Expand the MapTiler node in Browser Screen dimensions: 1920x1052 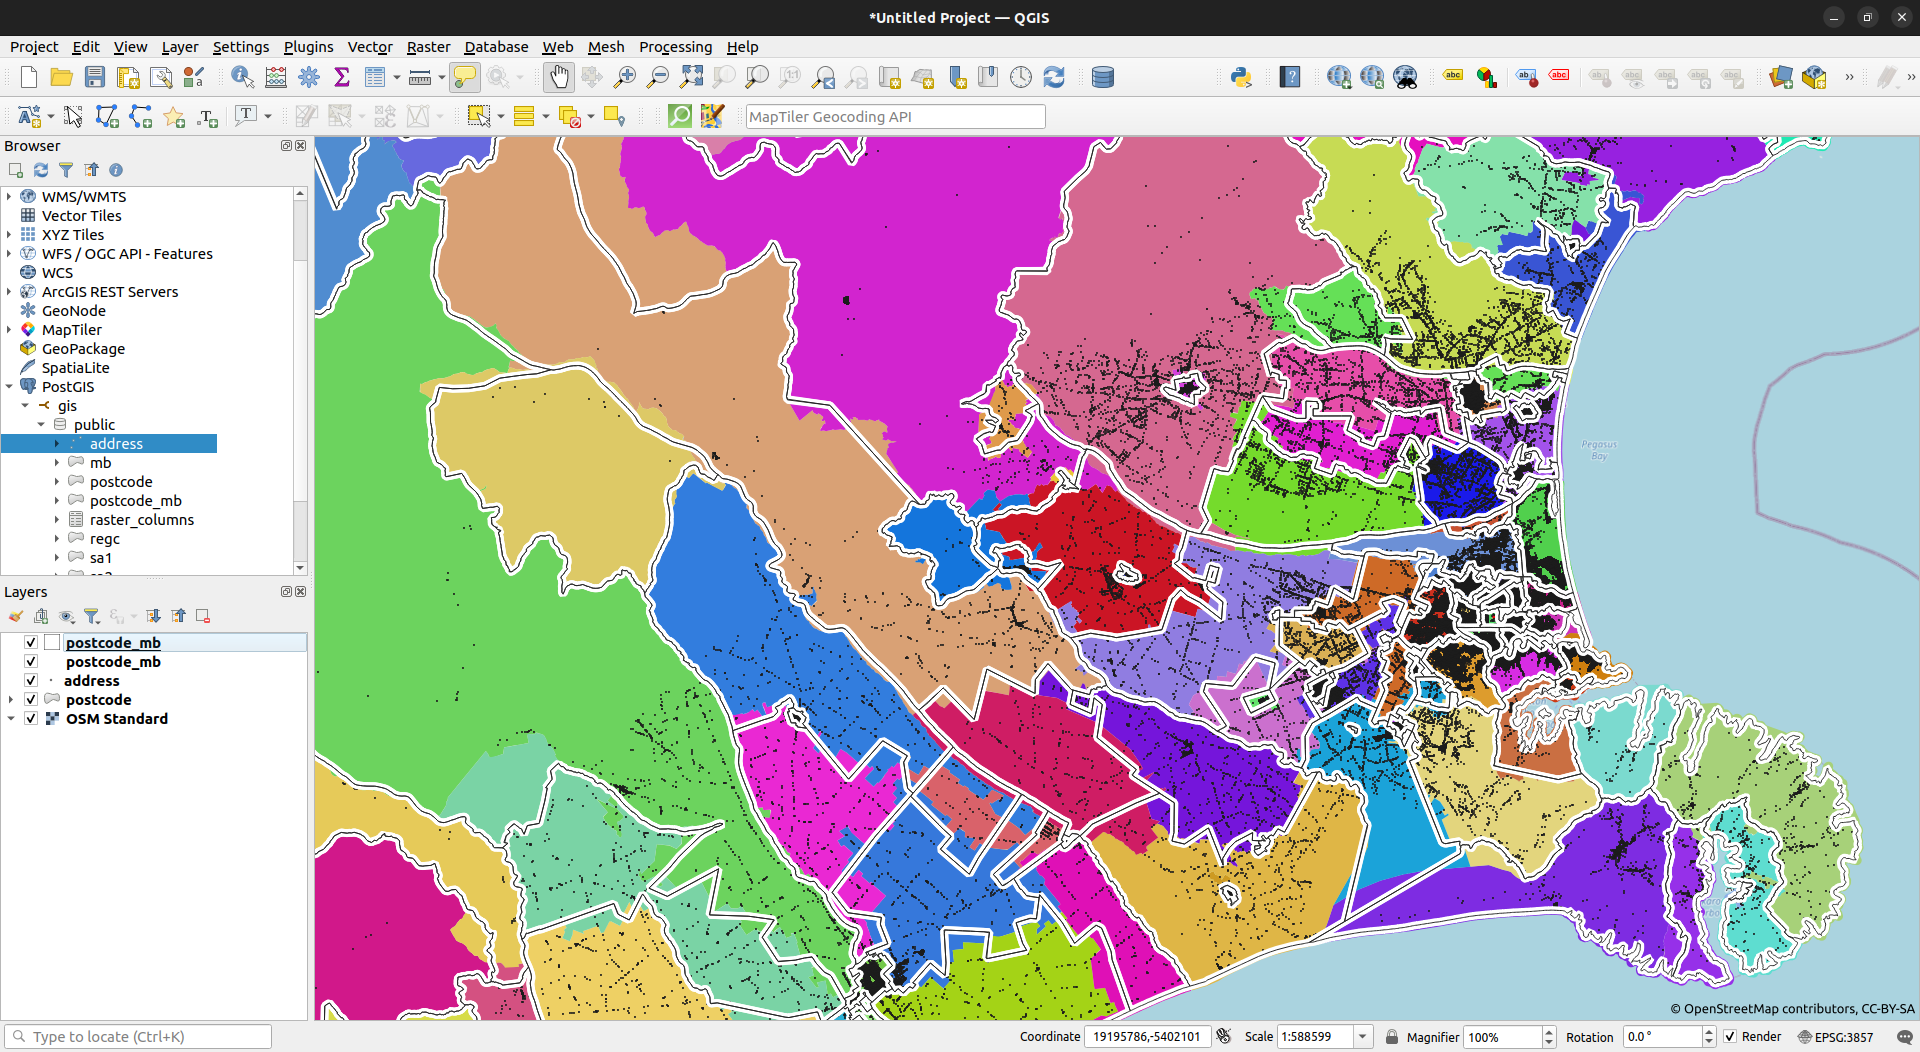[9, 330]
